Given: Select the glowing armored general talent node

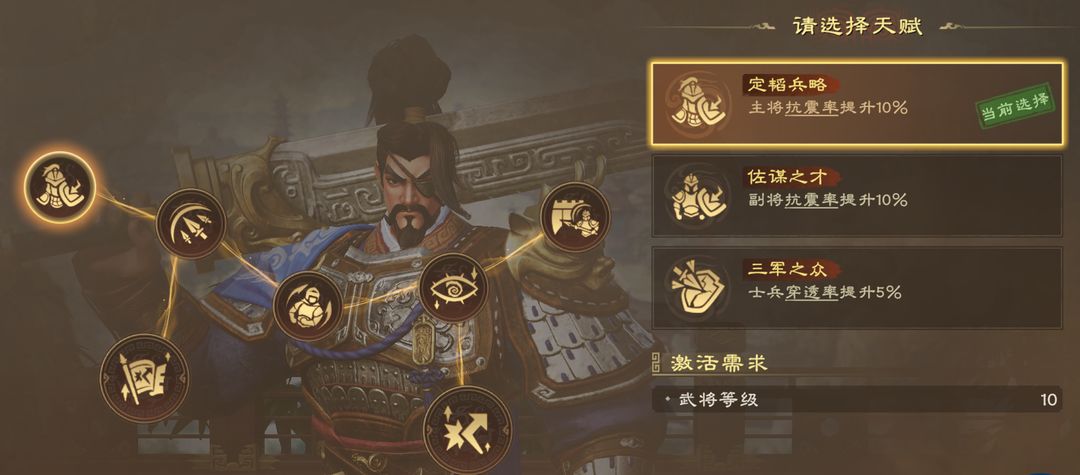Looking at the screenshot, I should point(59,187).
